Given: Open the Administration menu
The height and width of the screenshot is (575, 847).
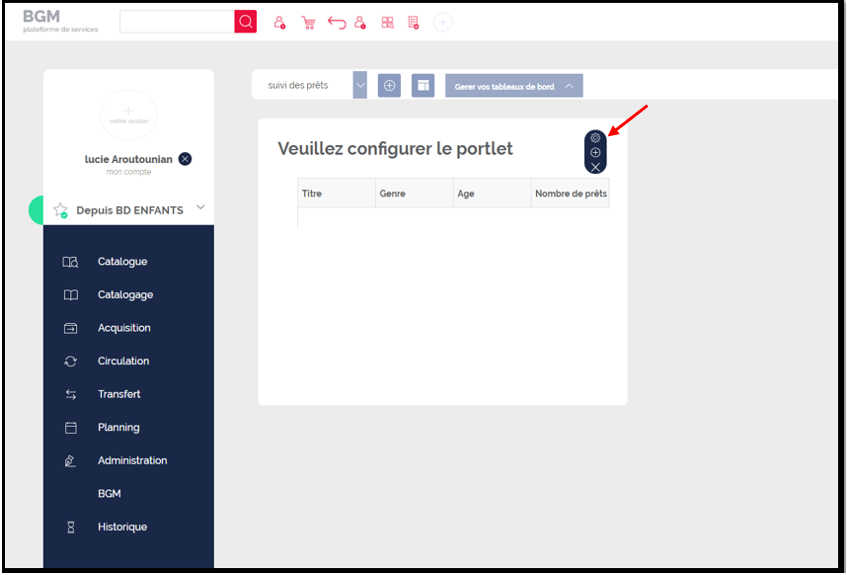Looking at the screenshot, I should [x=132, y=460].
